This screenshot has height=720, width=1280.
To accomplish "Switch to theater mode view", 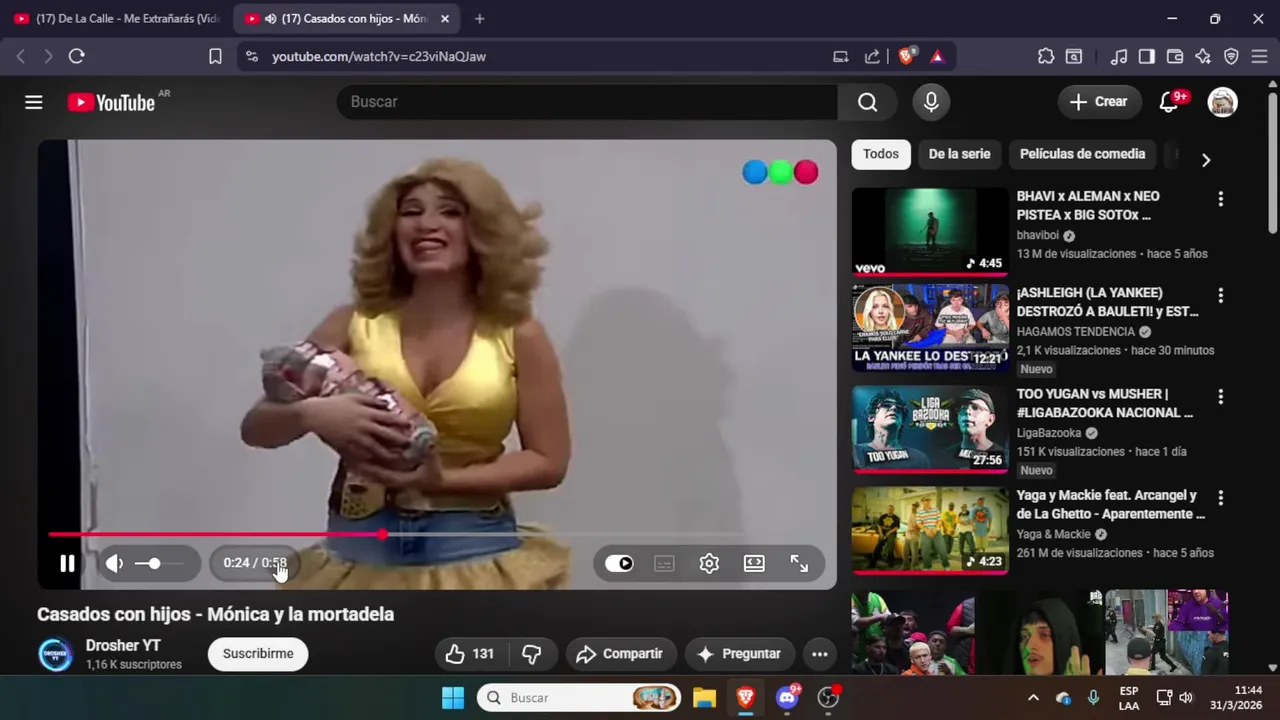I will click(754, 563).
